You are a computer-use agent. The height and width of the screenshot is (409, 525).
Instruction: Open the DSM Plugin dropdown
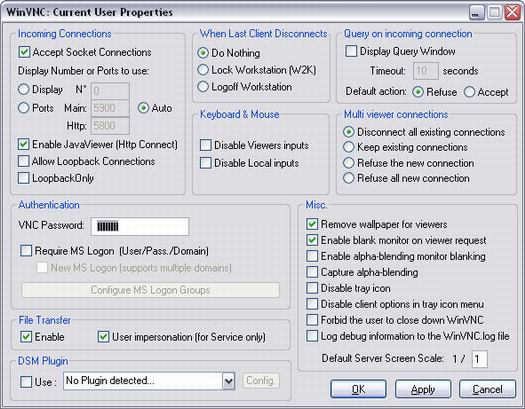click(149, 381)
